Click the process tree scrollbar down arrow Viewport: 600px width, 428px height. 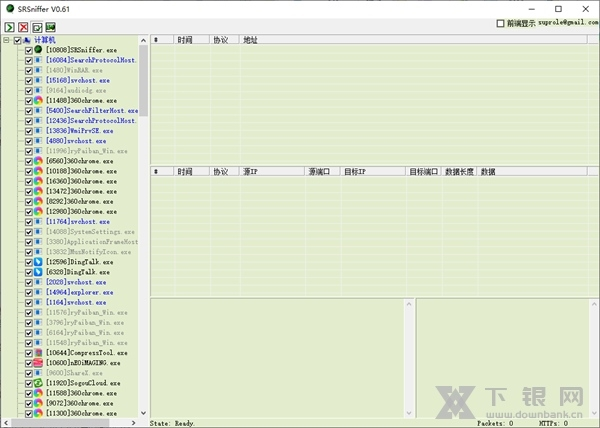[143, 412]
